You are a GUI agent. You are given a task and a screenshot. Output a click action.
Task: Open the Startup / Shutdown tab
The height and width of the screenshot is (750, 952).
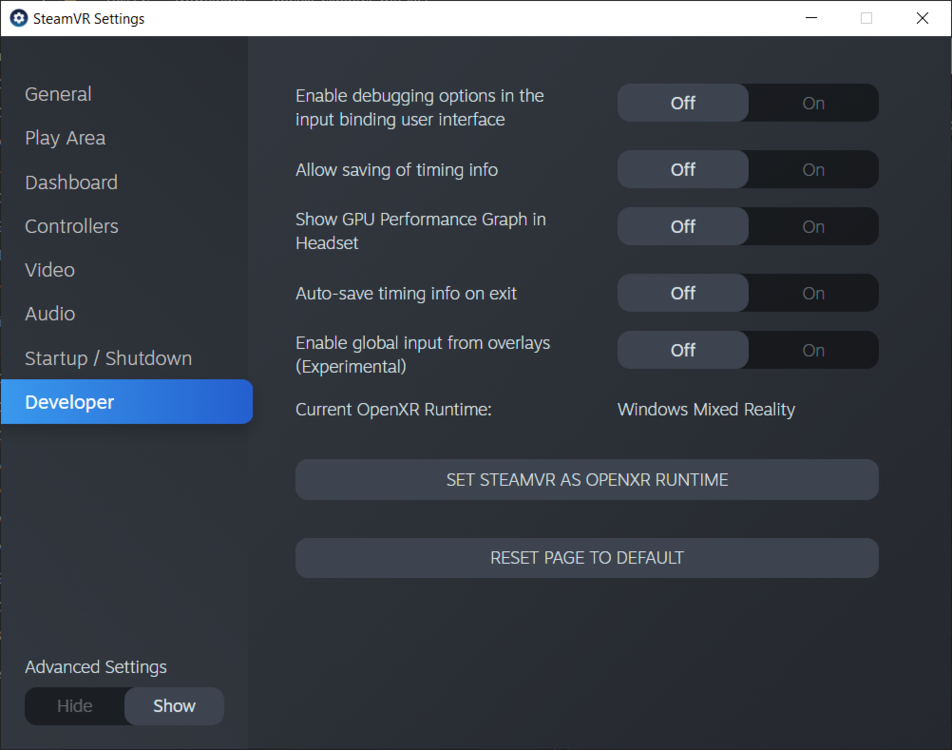pyautogui.click(x=108, y=358)
